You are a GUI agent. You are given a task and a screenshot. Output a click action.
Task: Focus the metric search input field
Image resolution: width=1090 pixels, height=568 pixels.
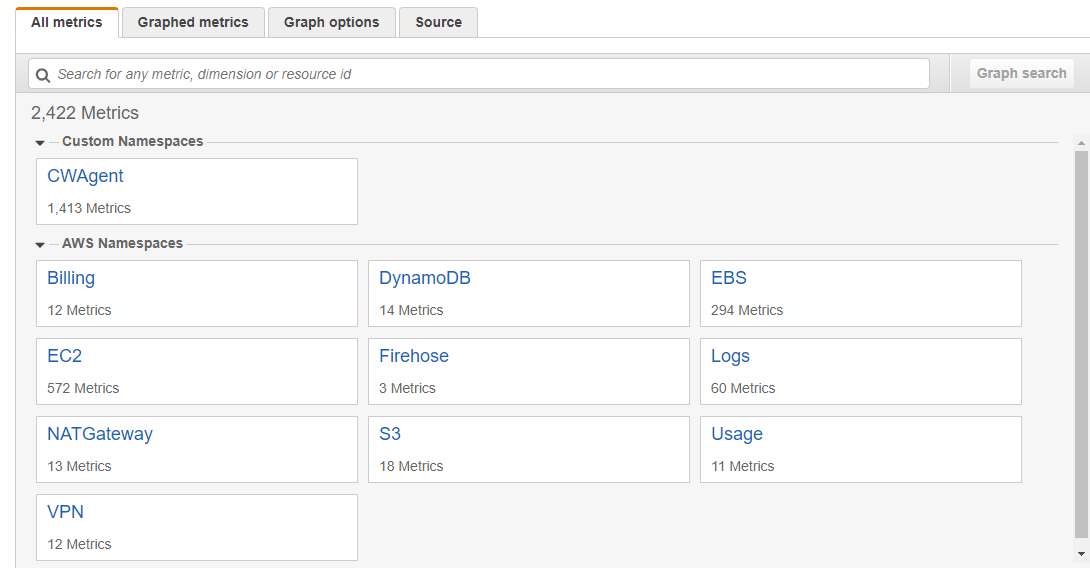(490, 74)
